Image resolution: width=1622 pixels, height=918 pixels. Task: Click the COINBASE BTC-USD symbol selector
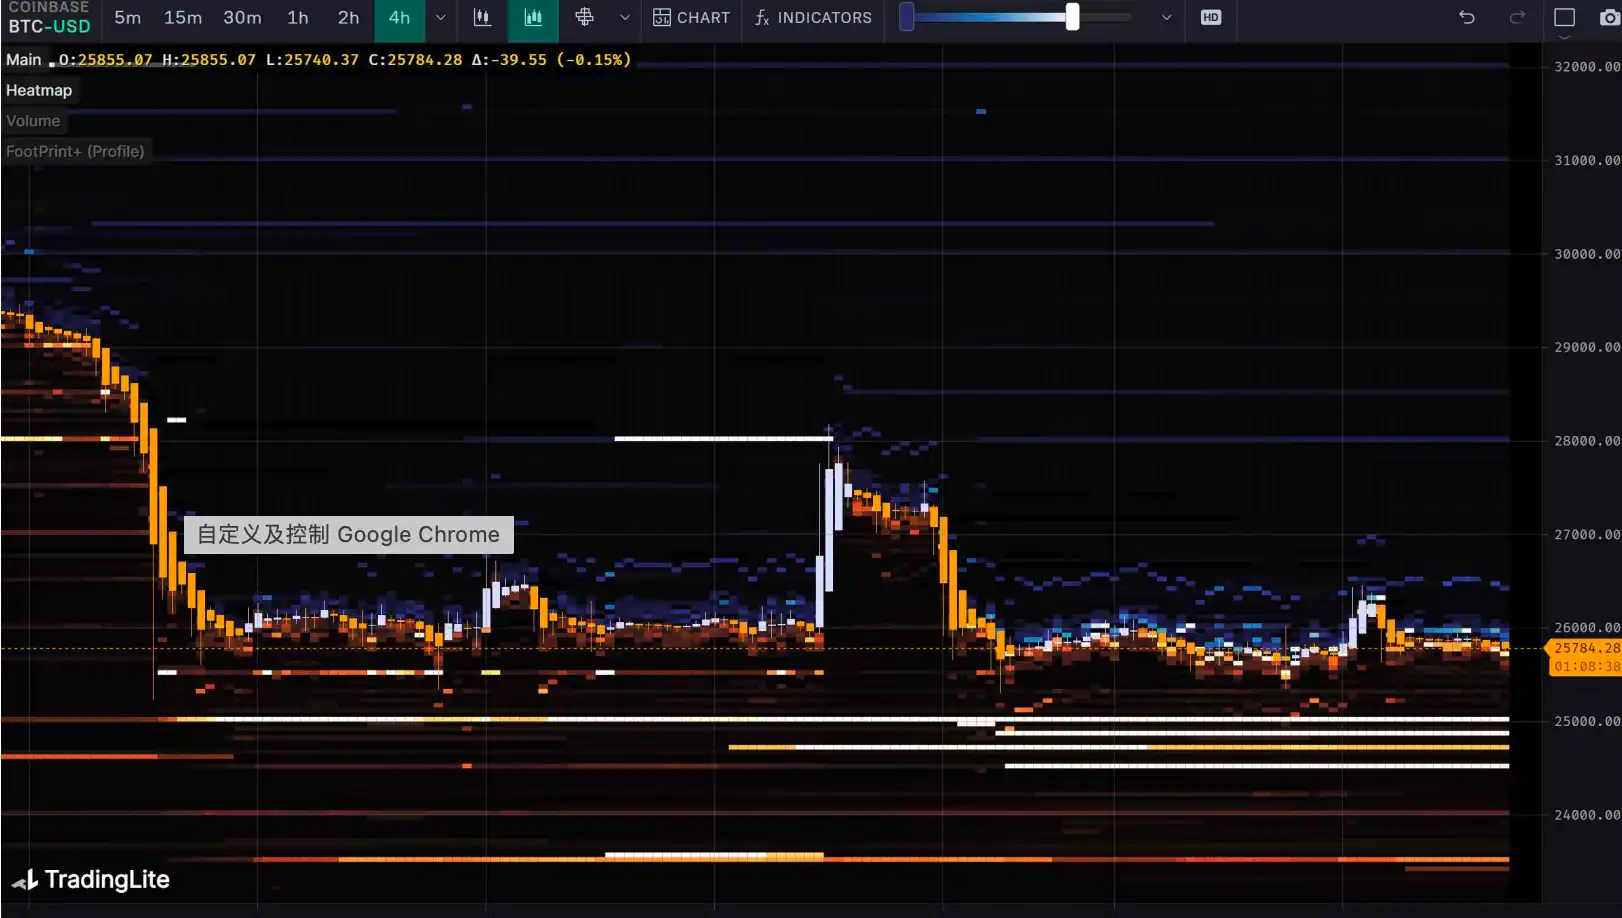point(49,18)
